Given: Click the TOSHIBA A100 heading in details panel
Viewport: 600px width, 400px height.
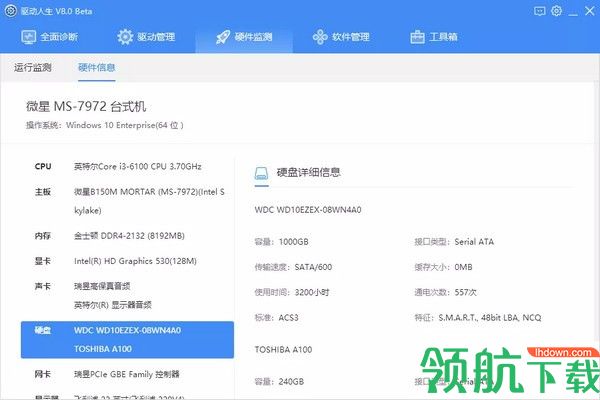Looking at the screenshot, I should (x=284, y=349).
